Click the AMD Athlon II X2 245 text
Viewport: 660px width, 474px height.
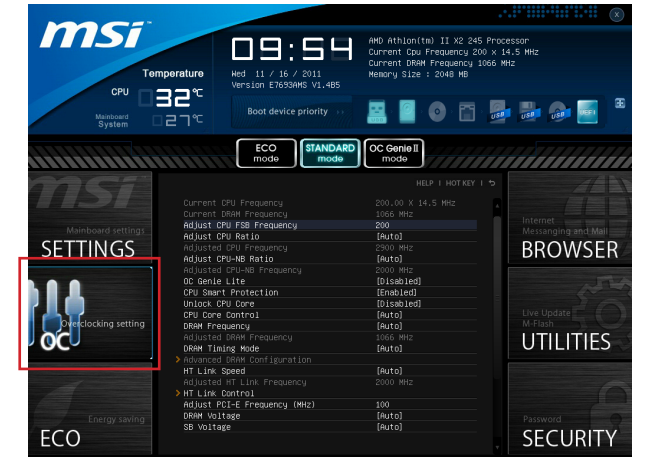pos(449,41)
